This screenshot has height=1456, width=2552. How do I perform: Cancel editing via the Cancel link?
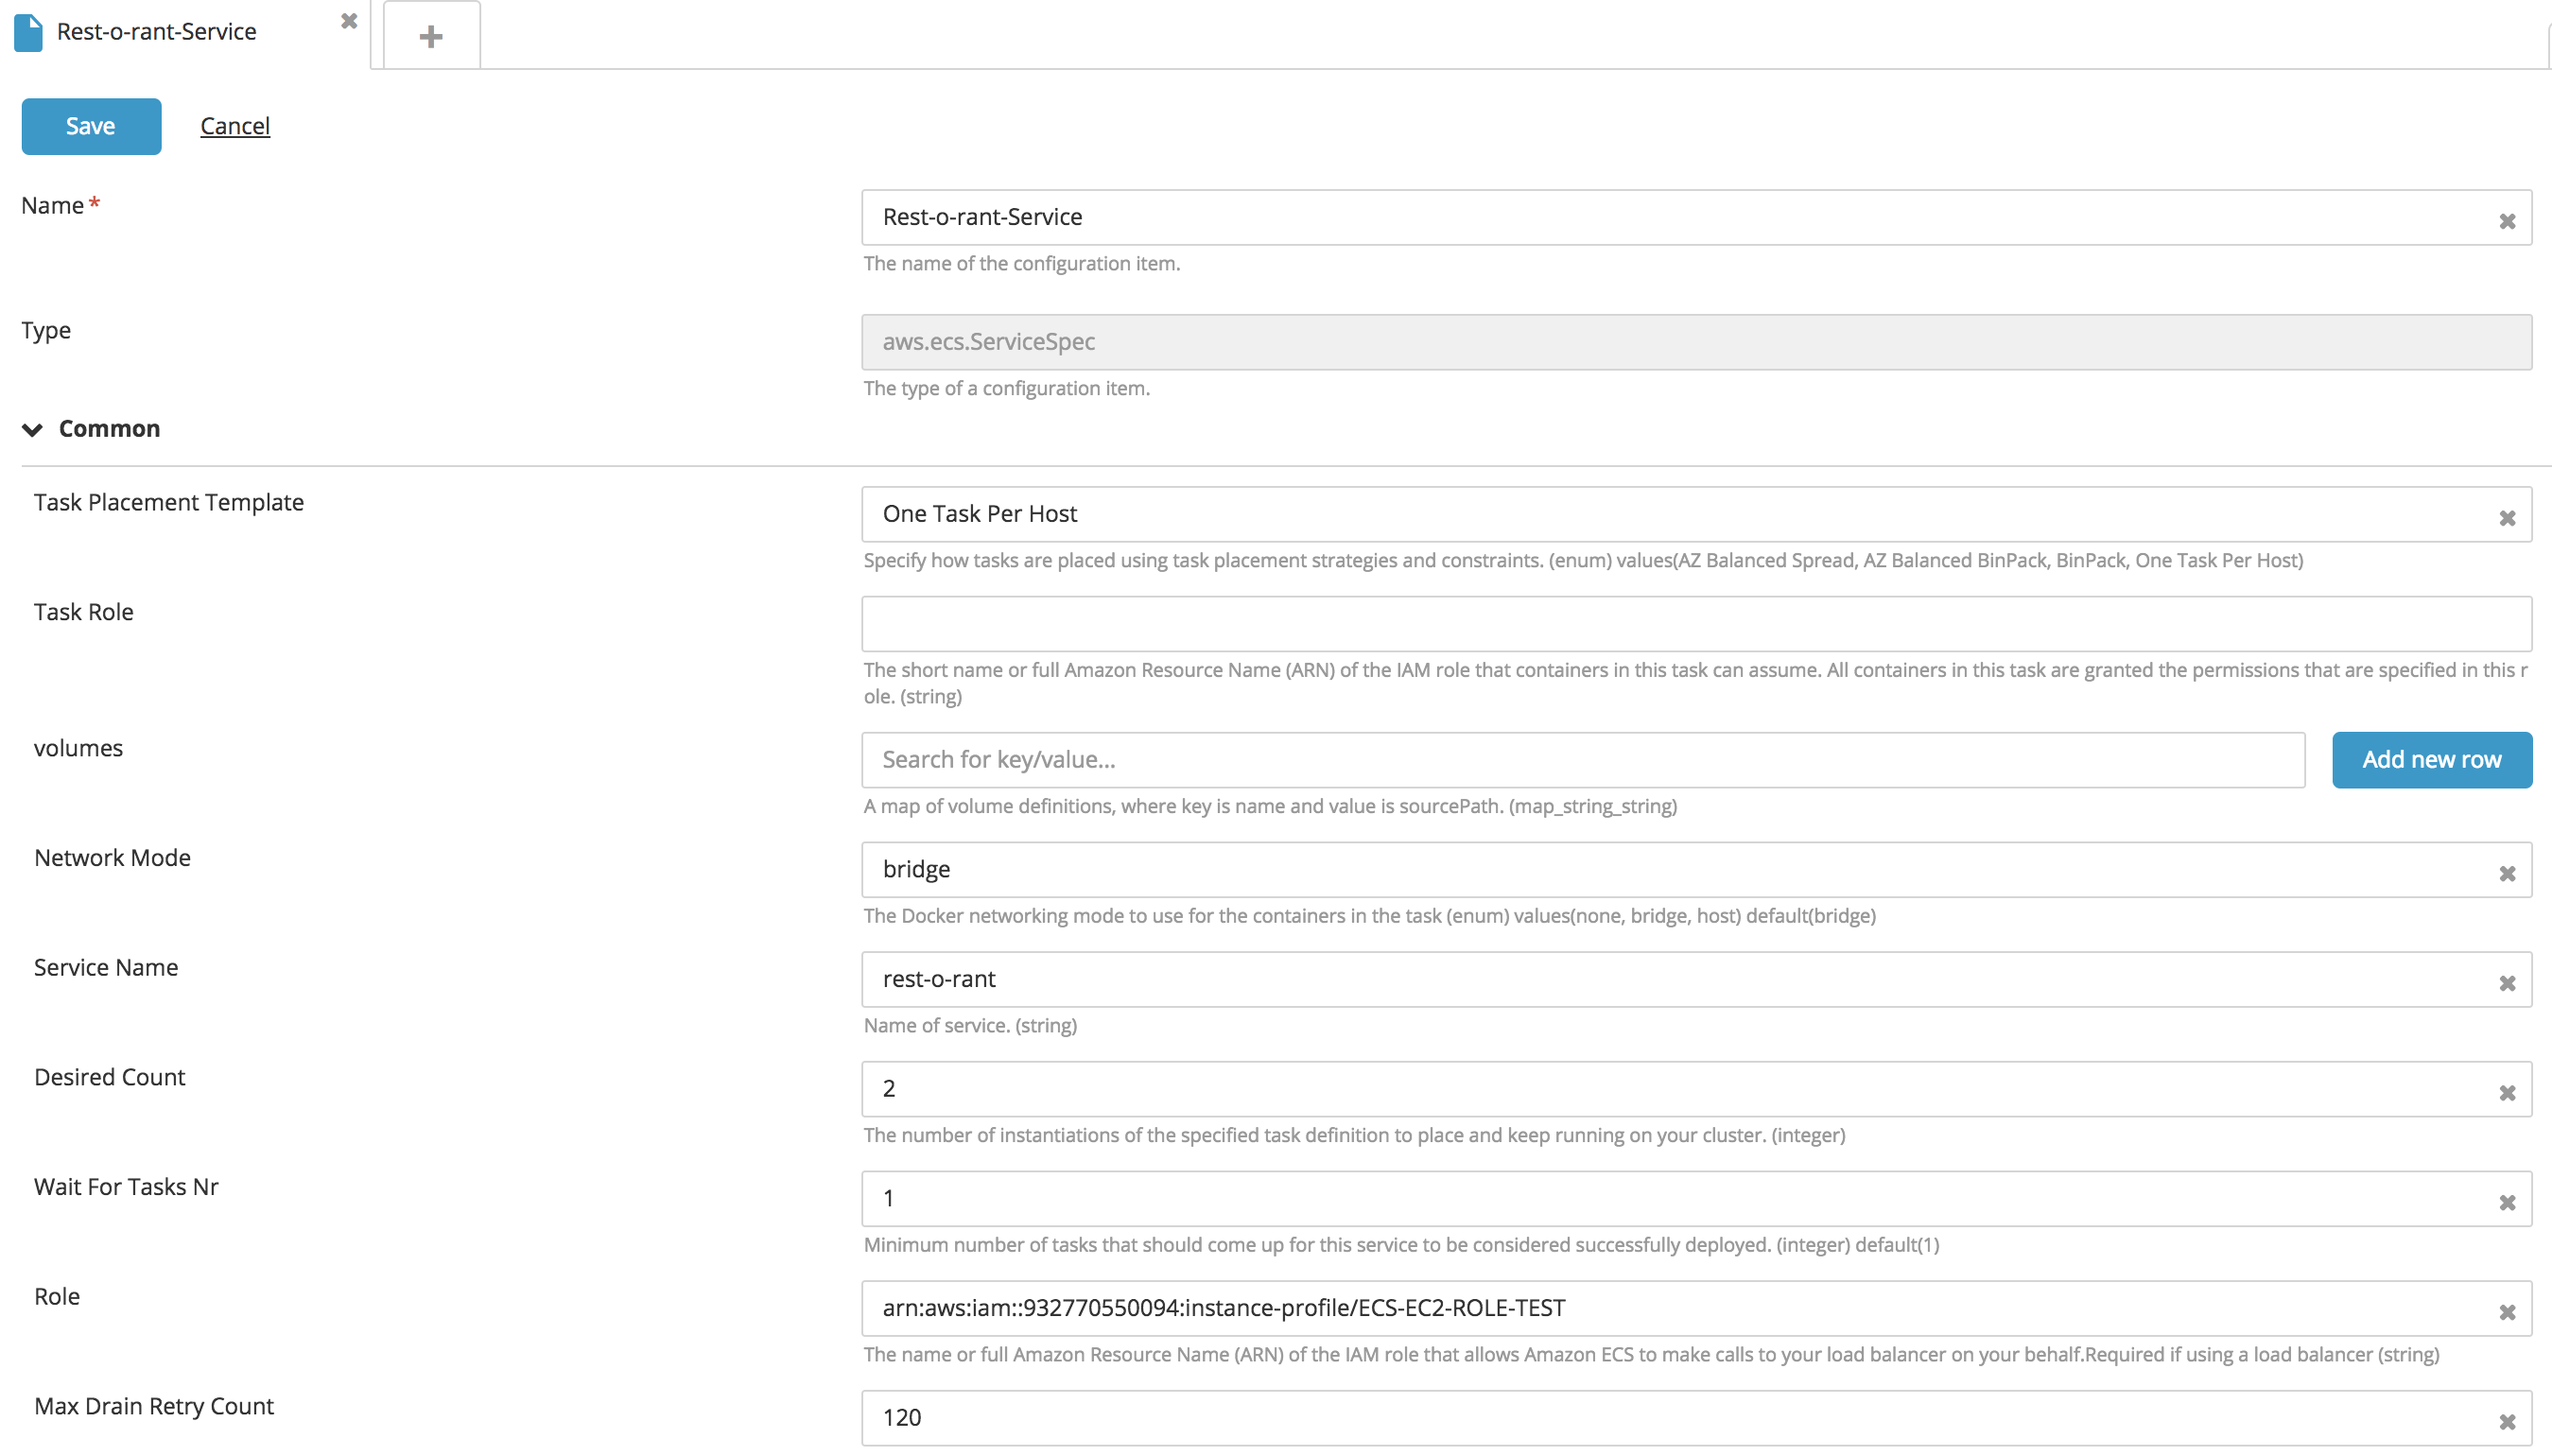coord(235,126)
